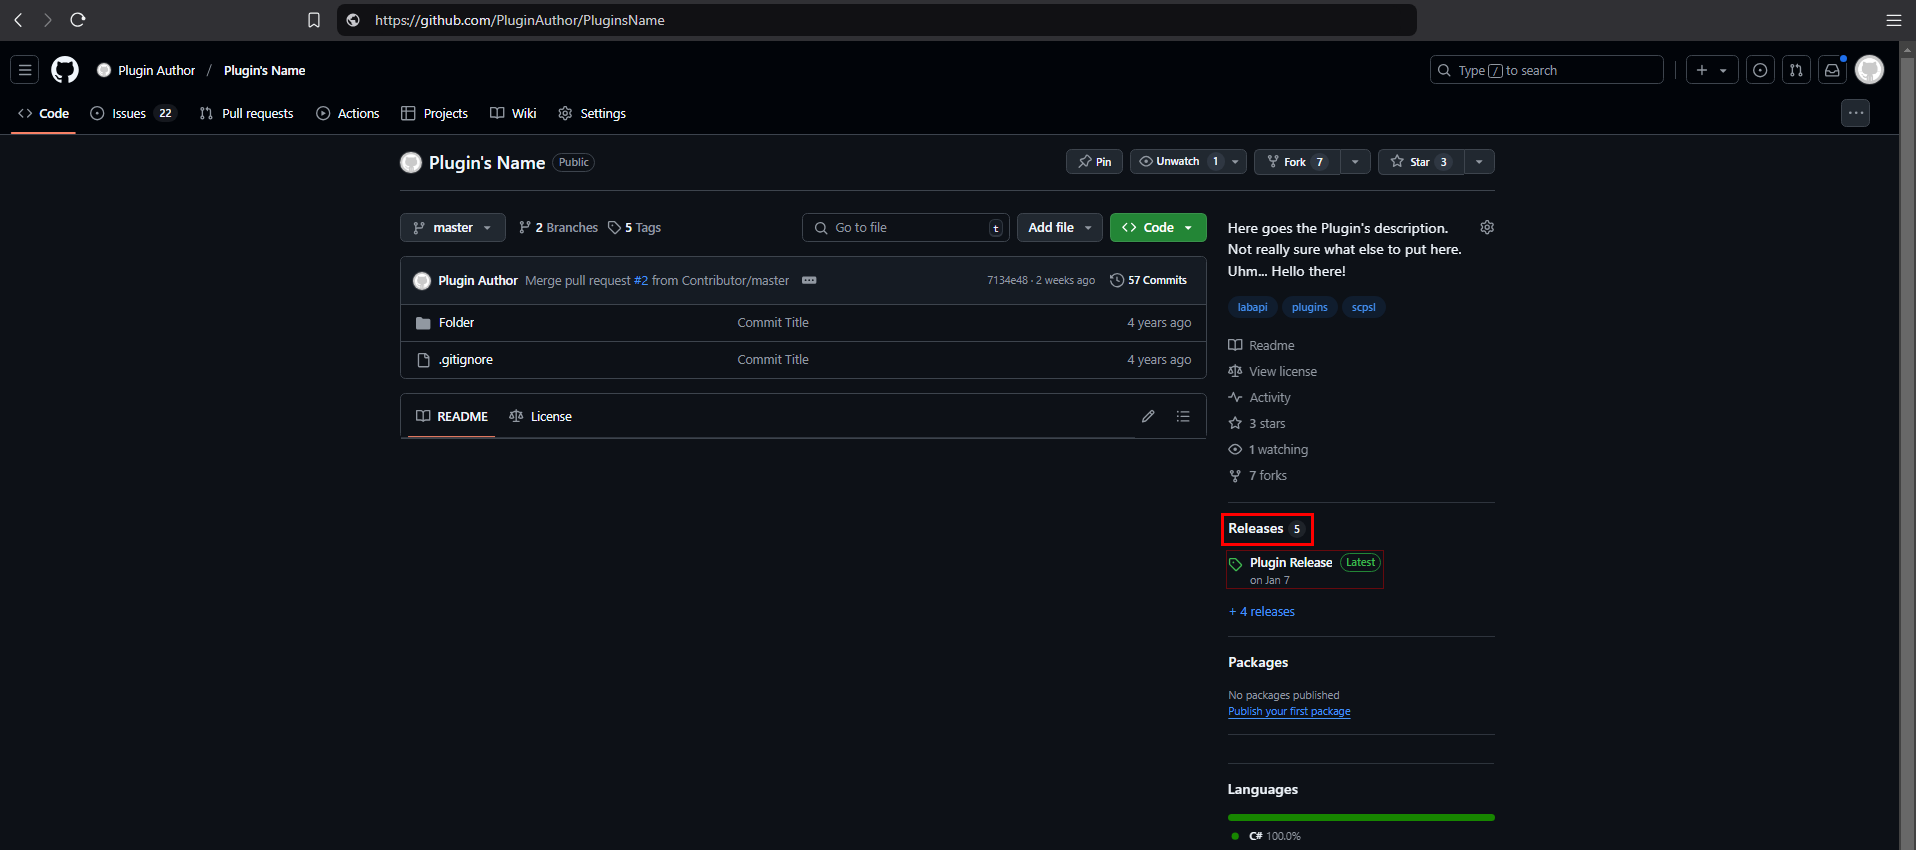
Task: Open the pull requests header icon
Action: pyautogui.click(x=1796, y=70)
